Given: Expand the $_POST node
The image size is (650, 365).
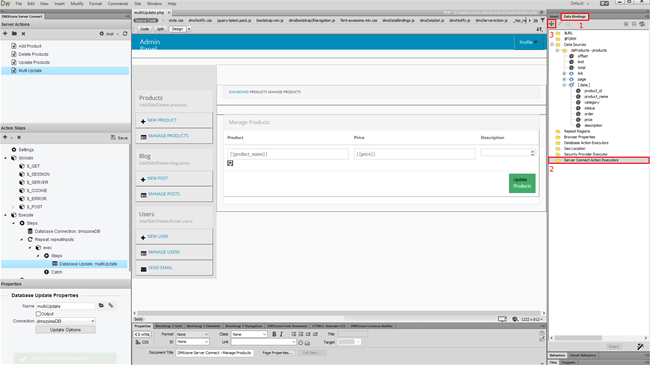Looking at the screenshot, I should point(14,207).
